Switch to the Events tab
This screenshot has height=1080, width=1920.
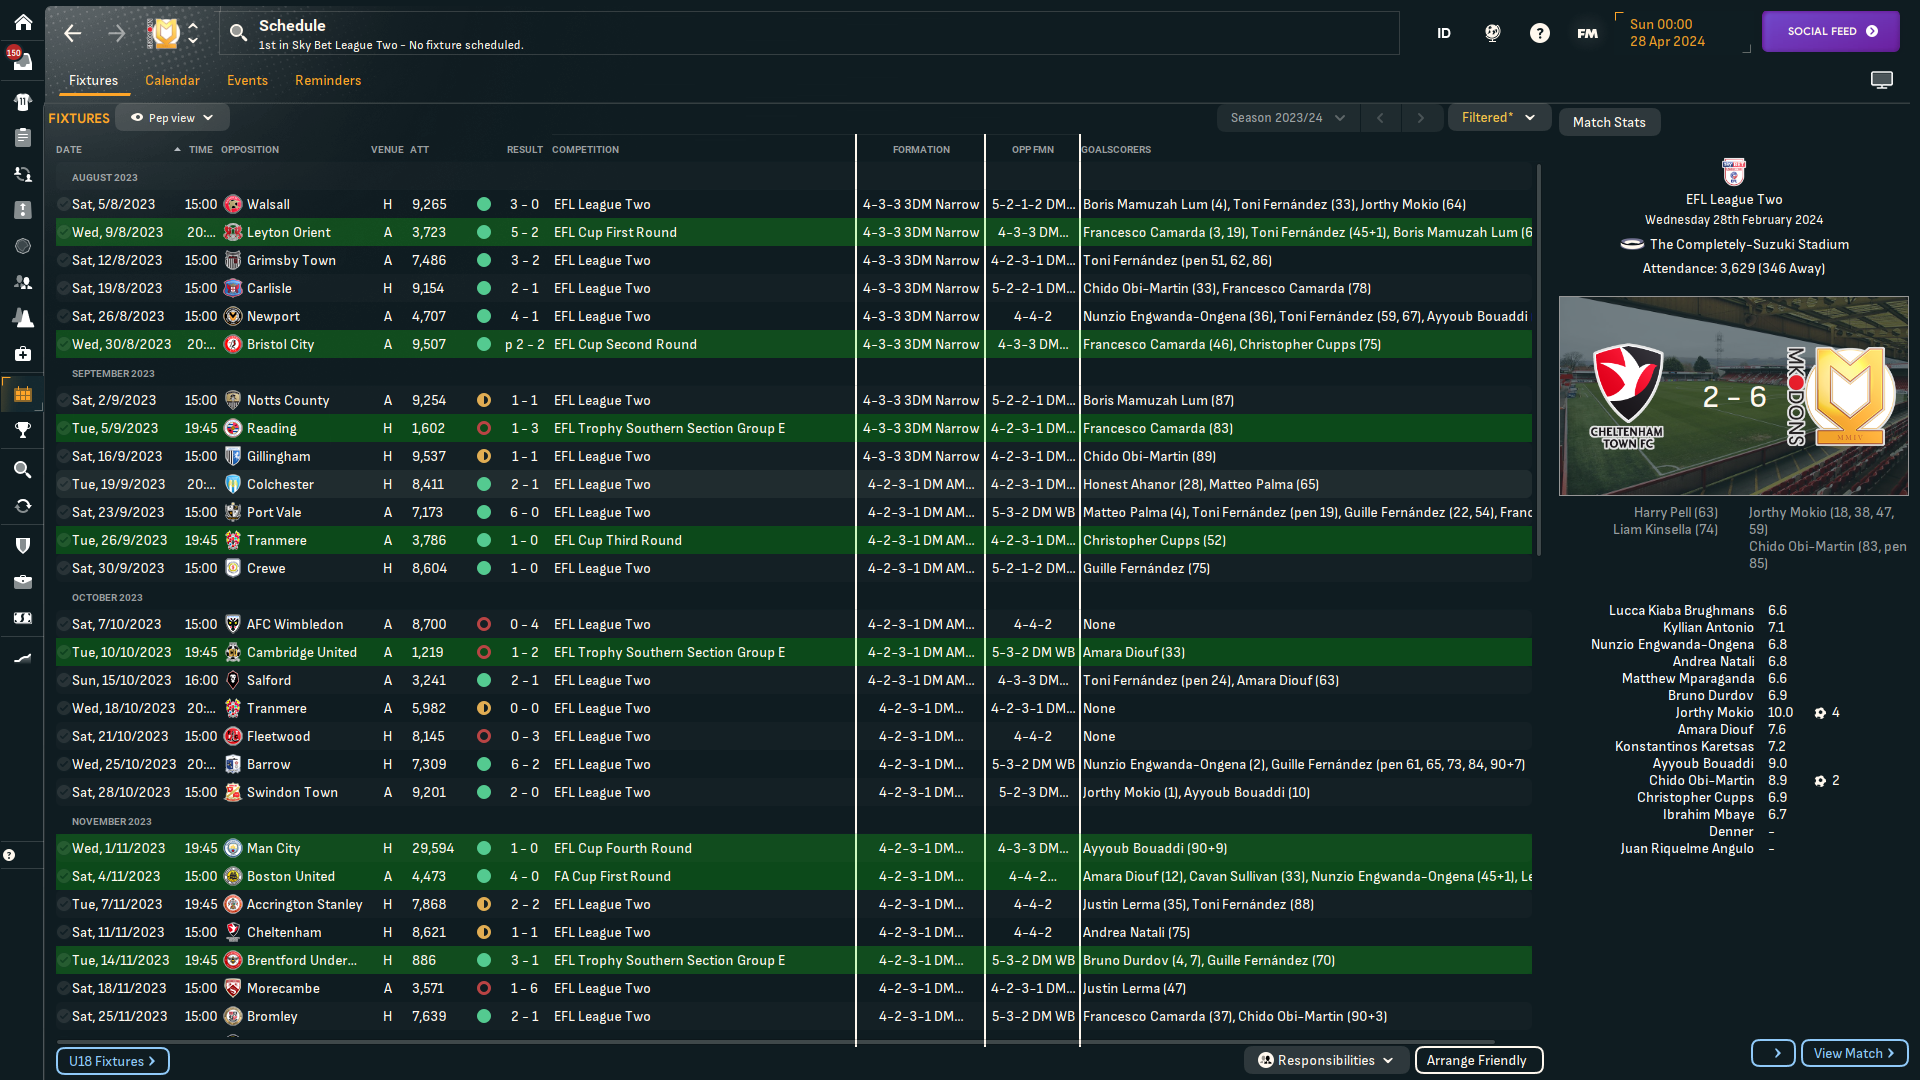tap(247, 81)
